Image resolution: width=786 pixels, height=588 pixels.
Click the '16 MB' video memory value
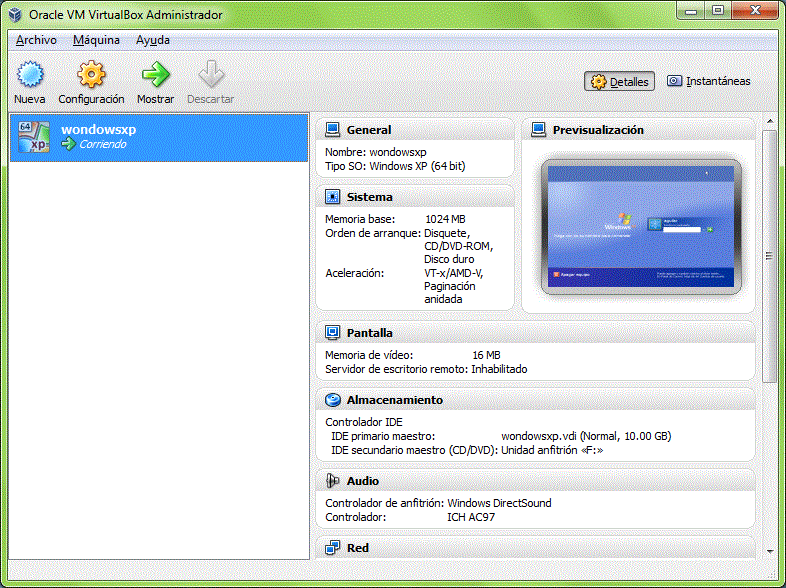point(486,355)
